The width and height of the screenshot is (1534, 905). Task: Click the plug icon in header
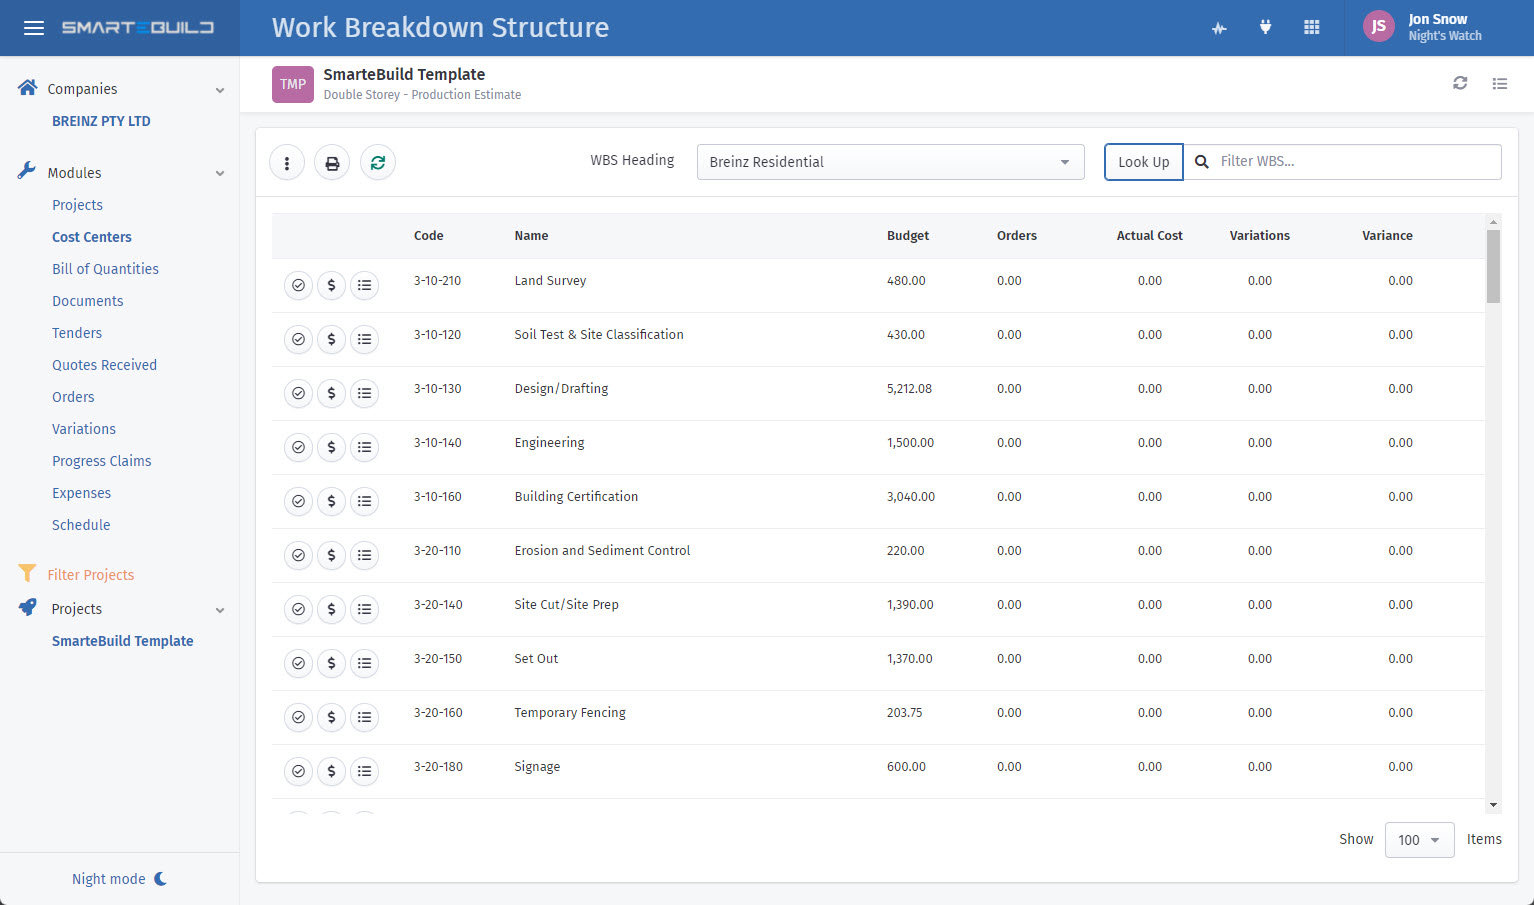pos(1265,28)
